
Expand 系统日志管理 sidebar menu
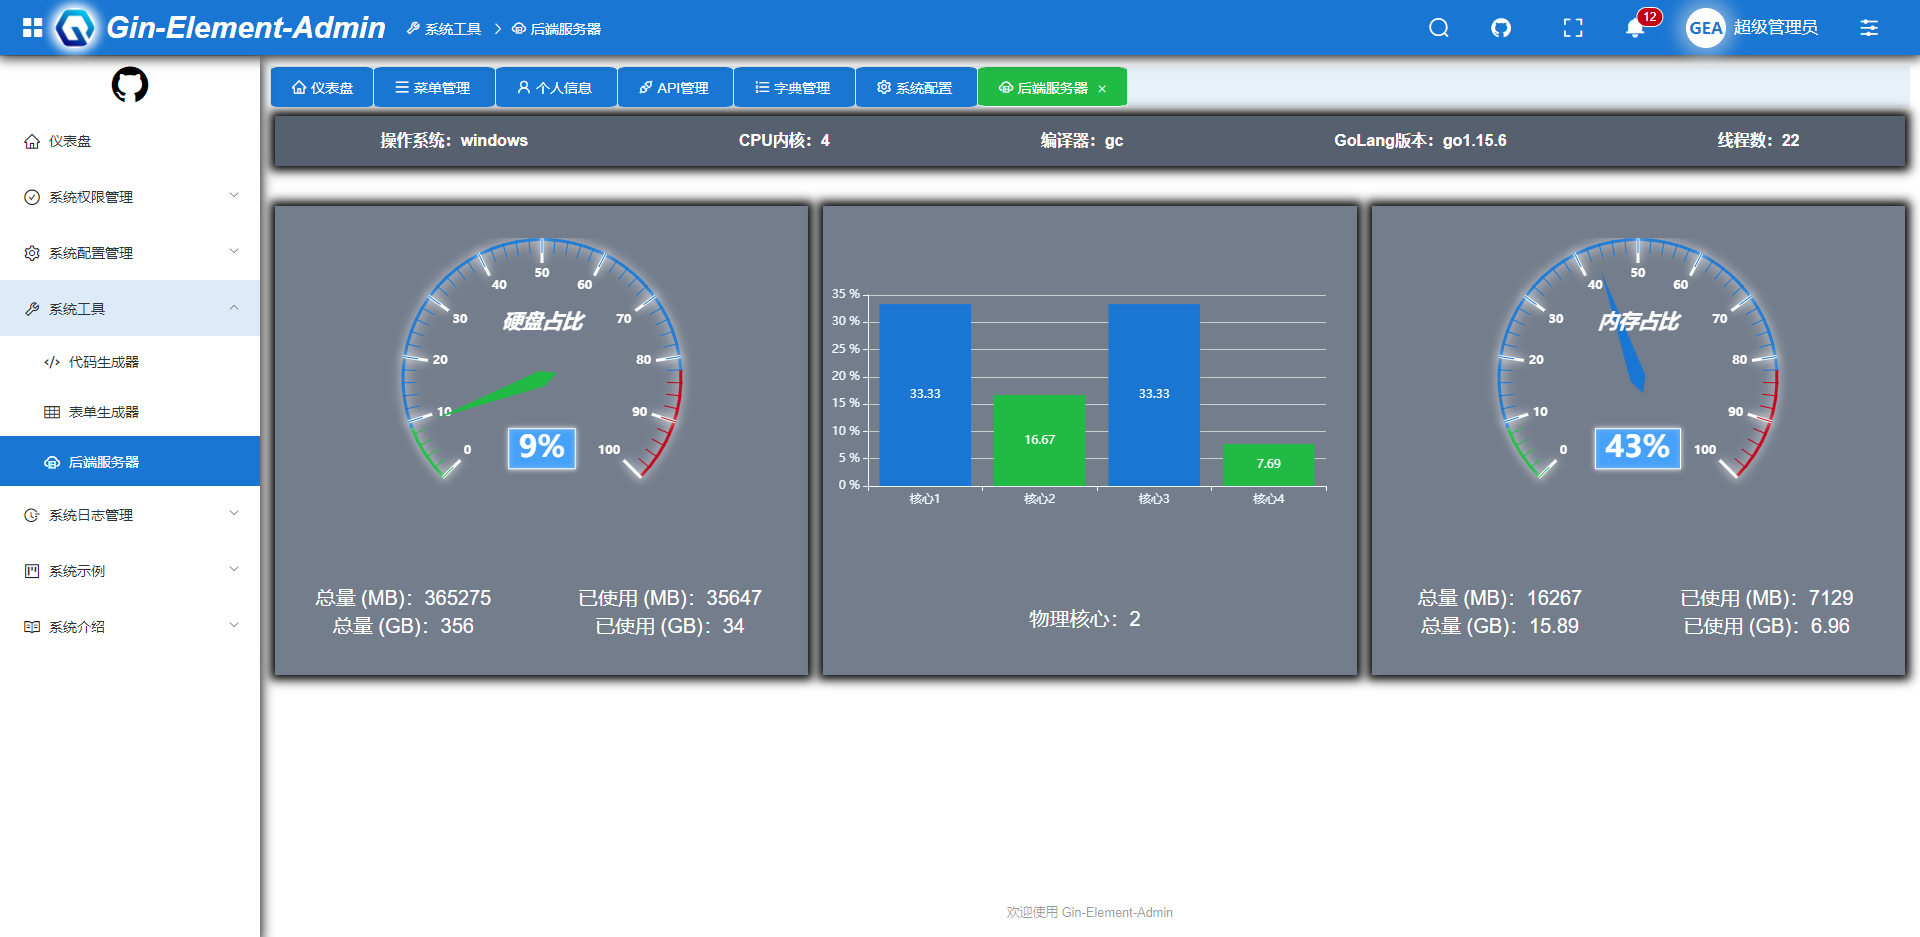pos(130,515)
